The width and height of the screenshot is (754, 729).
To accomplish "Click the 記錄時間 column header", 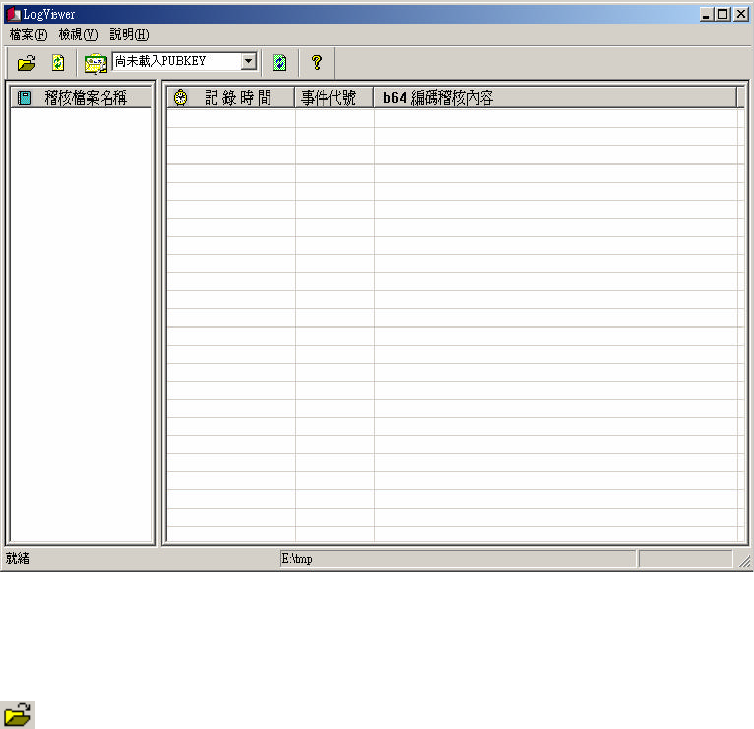I will 230,98.
